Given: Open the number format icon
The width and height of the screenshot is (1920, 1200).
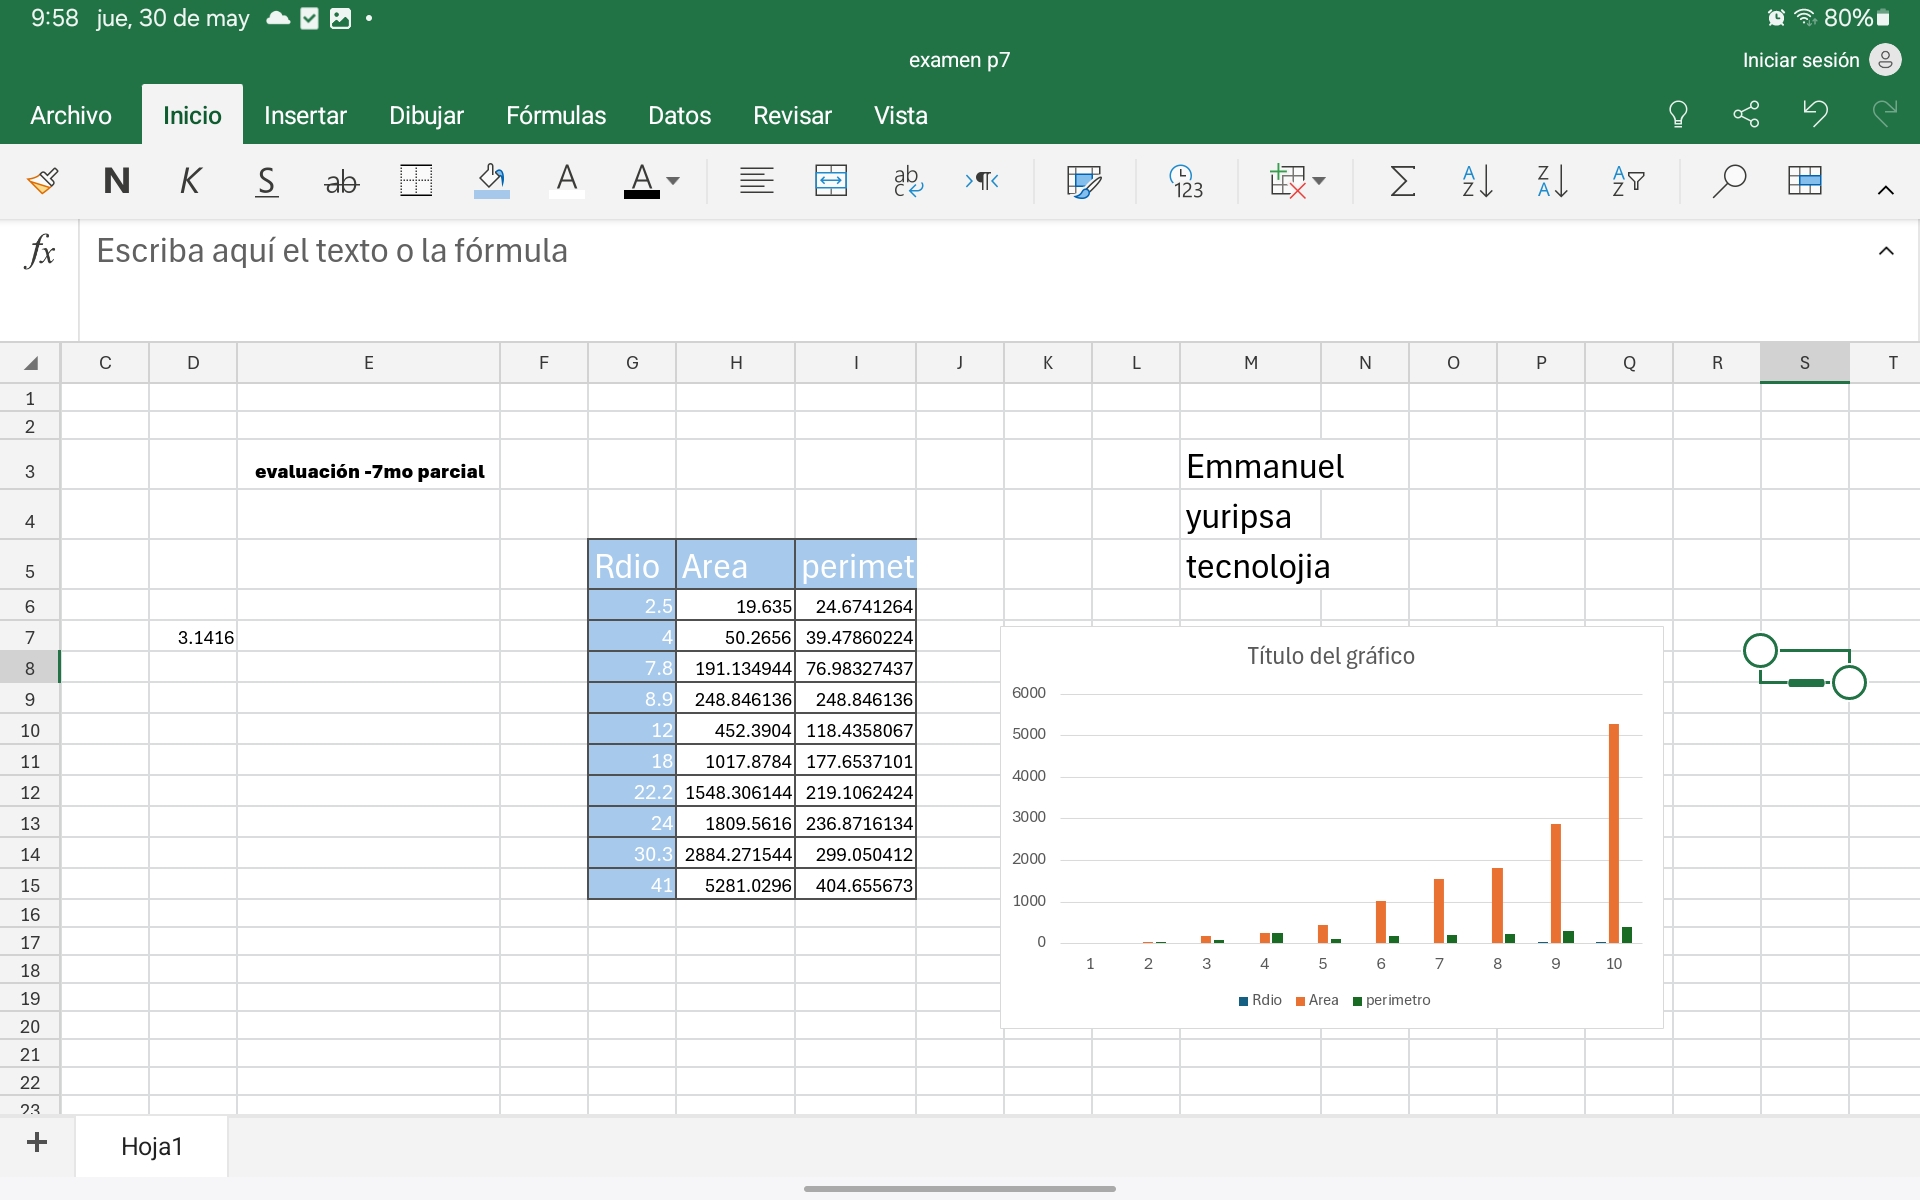Looking at the screenshot, I should 1186,181.
